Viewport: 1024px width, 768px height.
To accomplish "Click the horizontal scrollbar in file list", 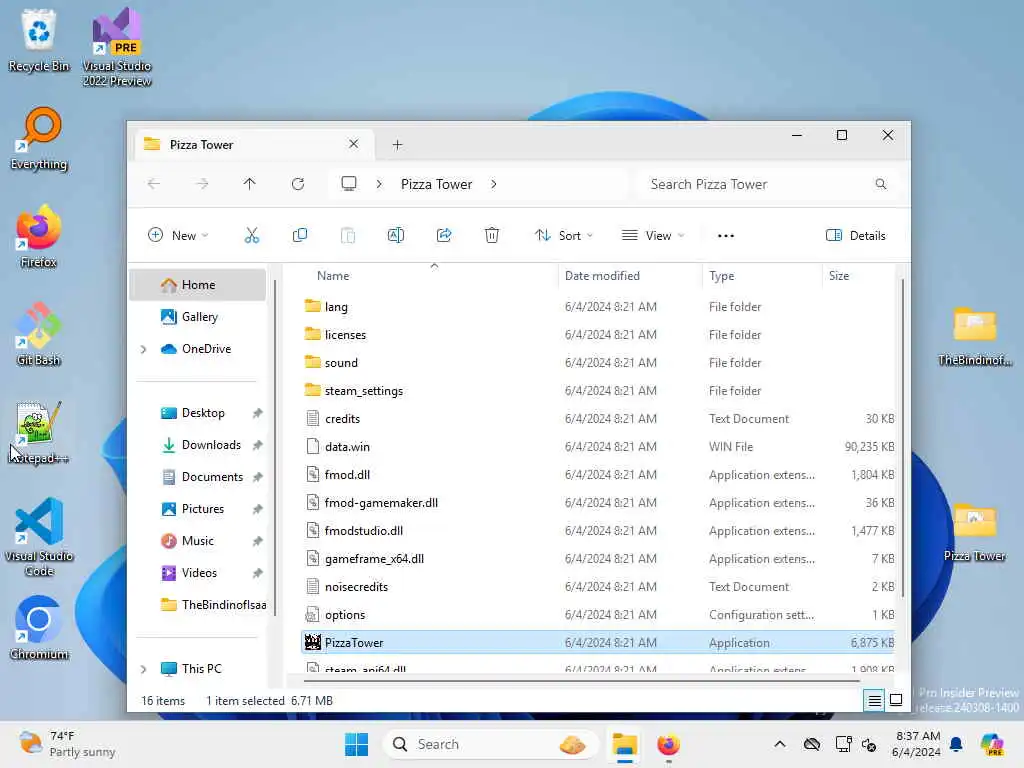I will coord(583,681).
